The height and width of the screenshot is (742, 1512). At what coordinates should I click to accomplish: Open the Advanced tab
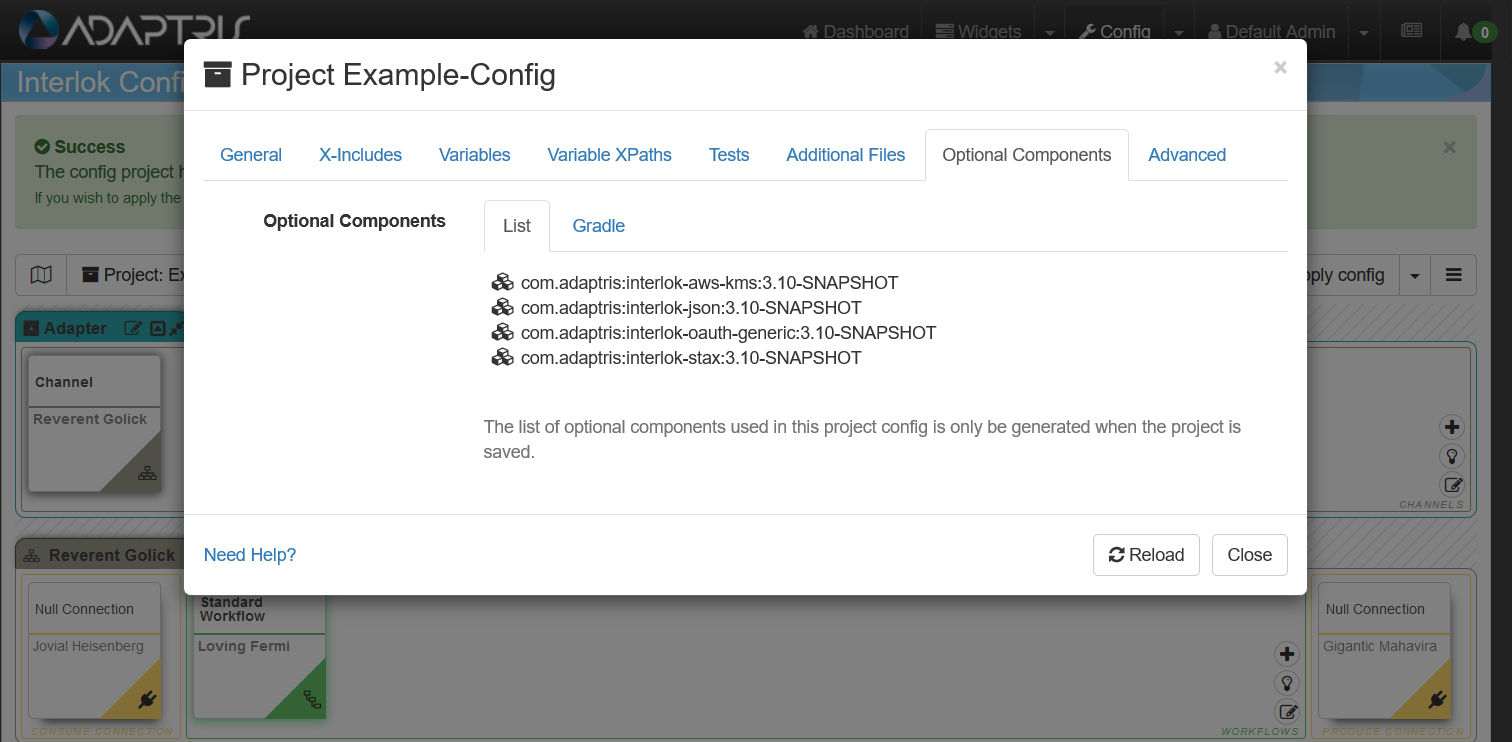pos(1187,155)
